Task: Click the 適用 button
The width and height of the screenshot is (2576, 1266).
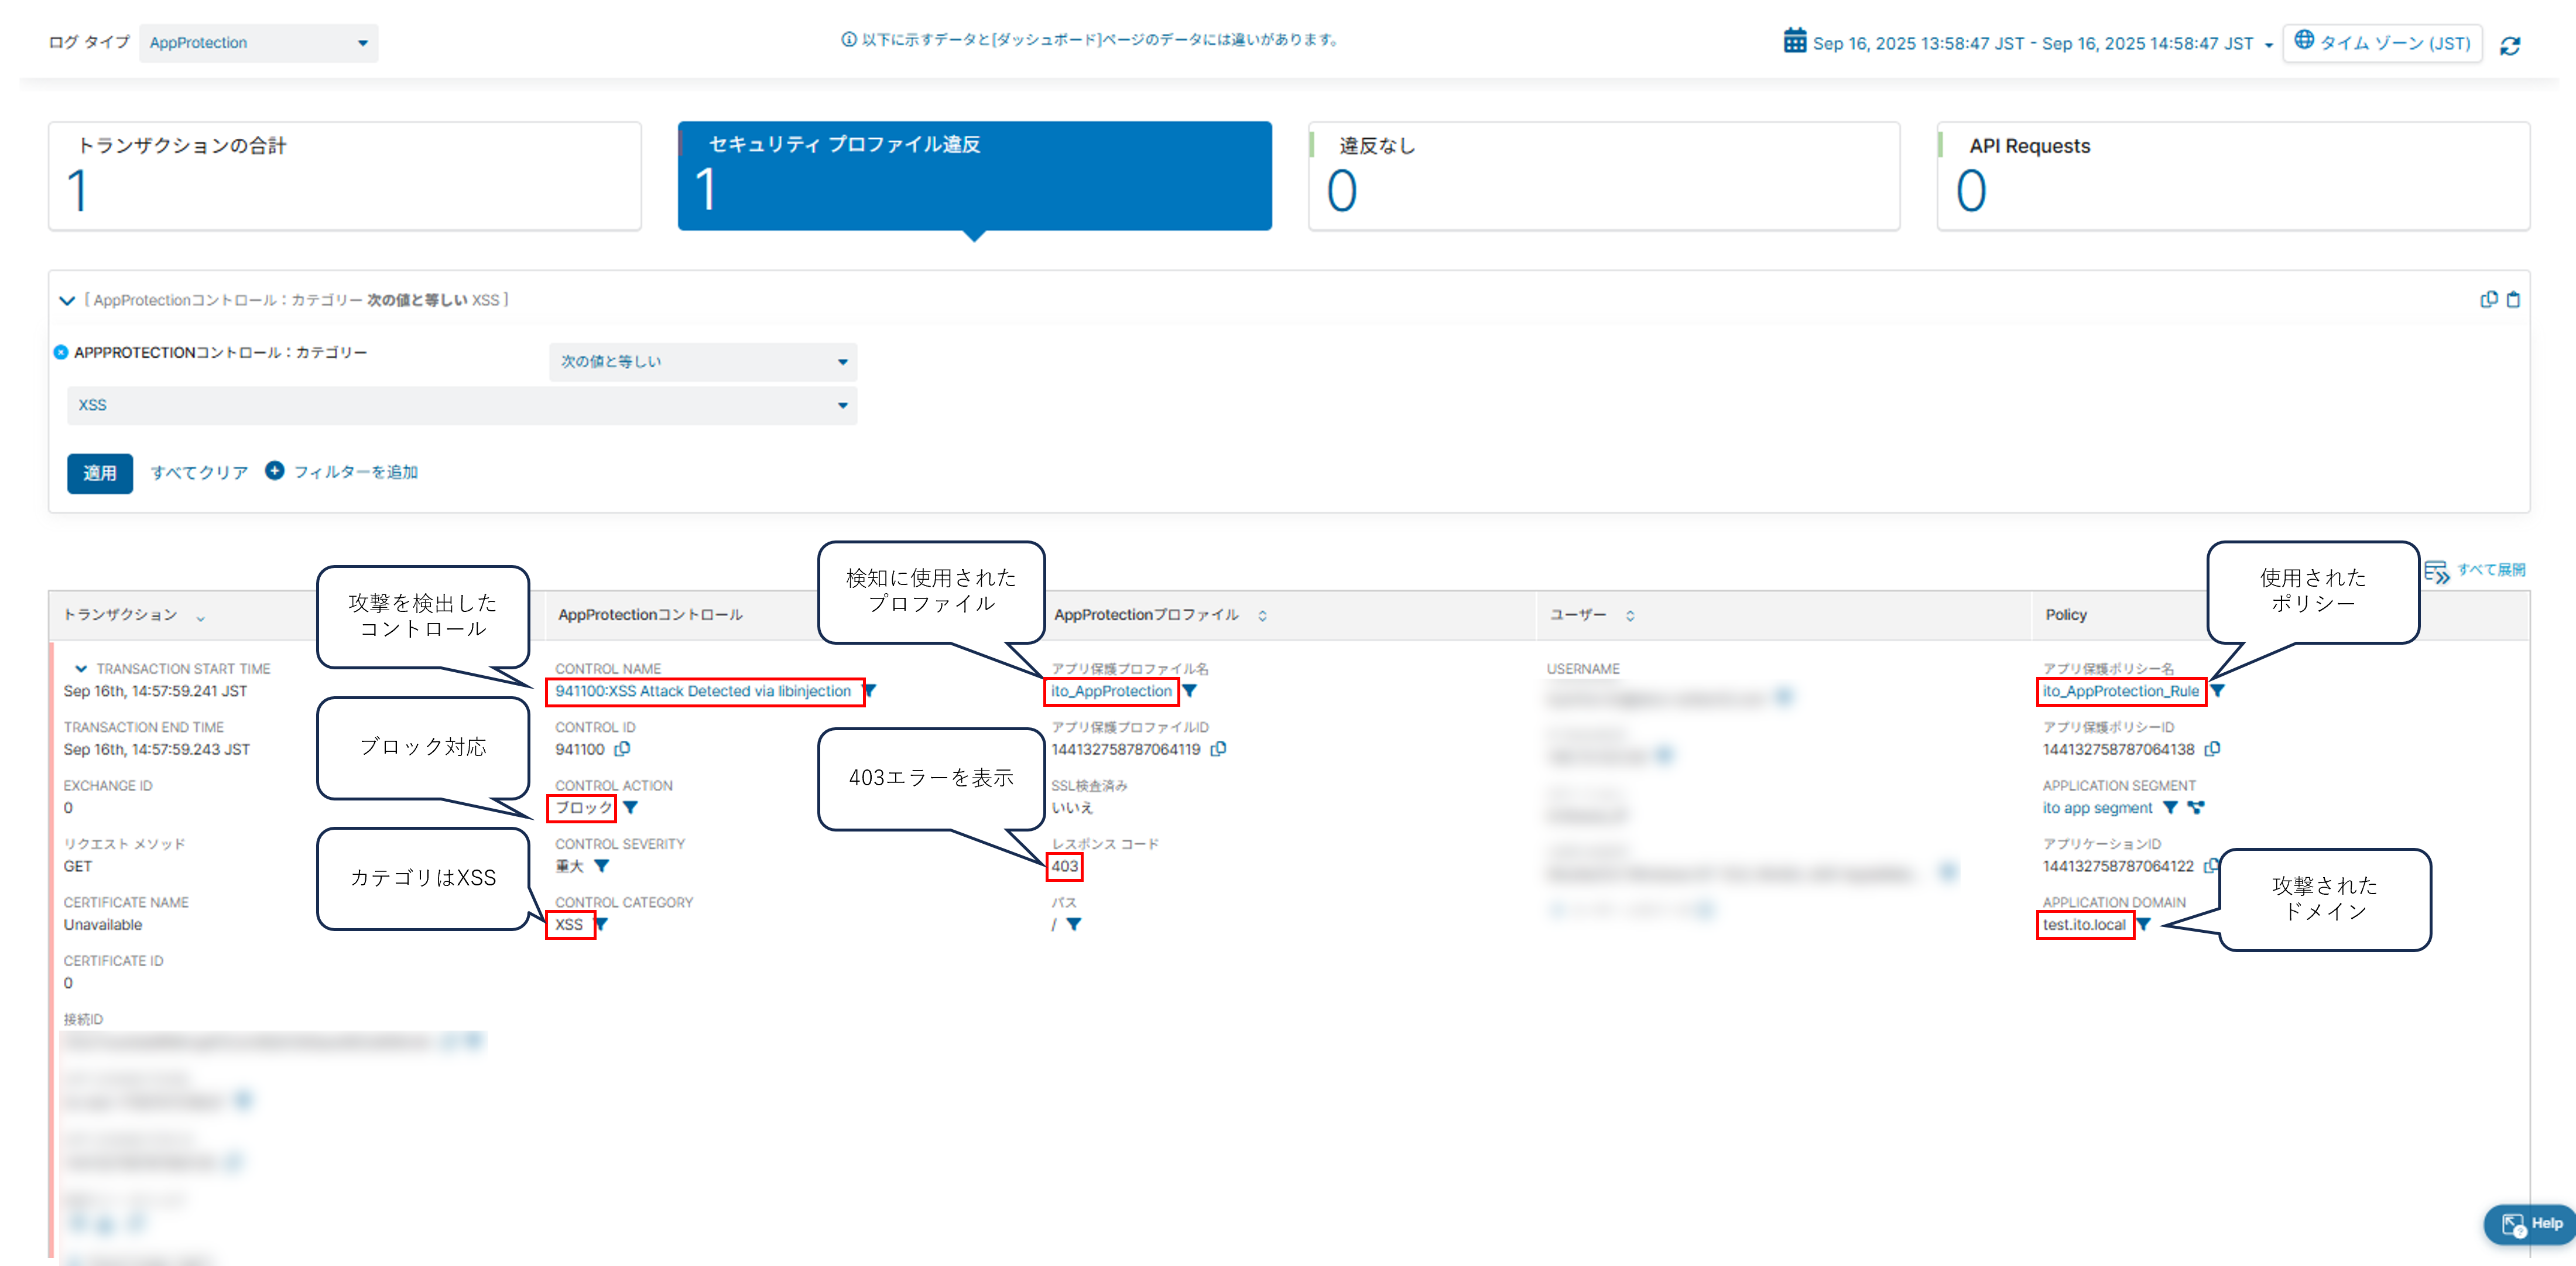Action: (x=99, y=473)
